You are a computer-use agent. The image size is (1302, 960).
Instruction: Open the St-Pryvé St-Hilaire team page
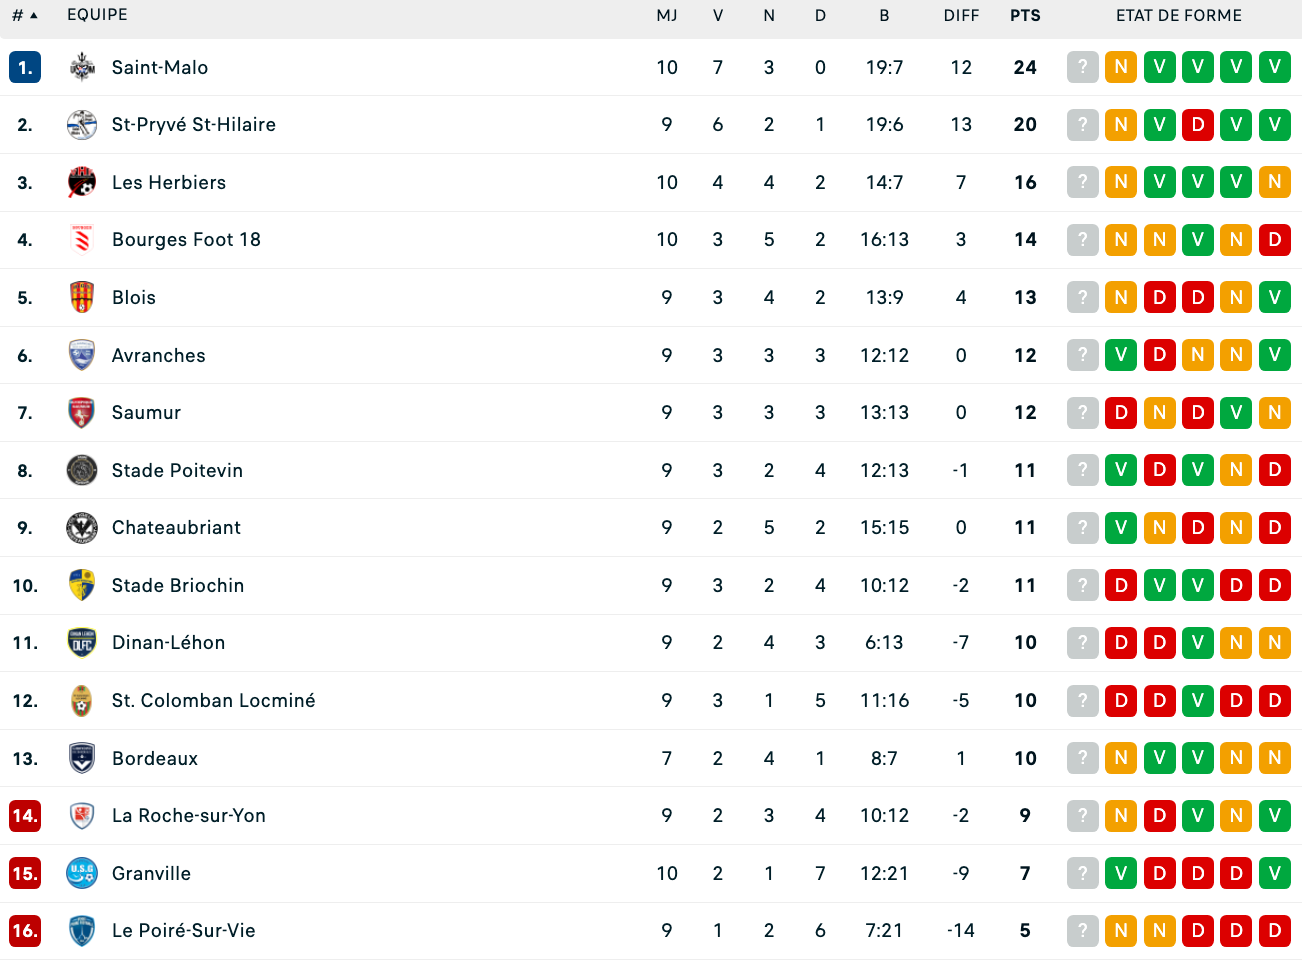click(x=194, y=124)
